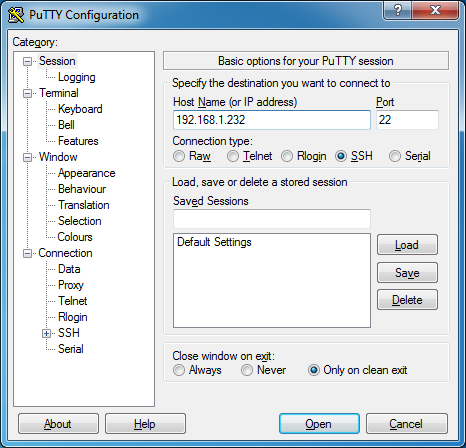466x448 pixels.
Task: Click the Load session button
Action: pyautogui.click(x=407, y=245)
